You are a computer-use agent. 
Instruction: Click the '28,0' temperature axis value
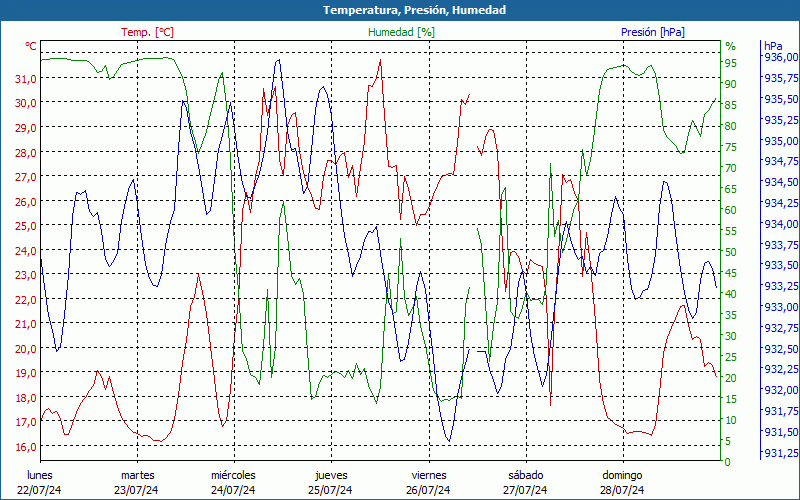pyautogui.click(x=26, y=153)
